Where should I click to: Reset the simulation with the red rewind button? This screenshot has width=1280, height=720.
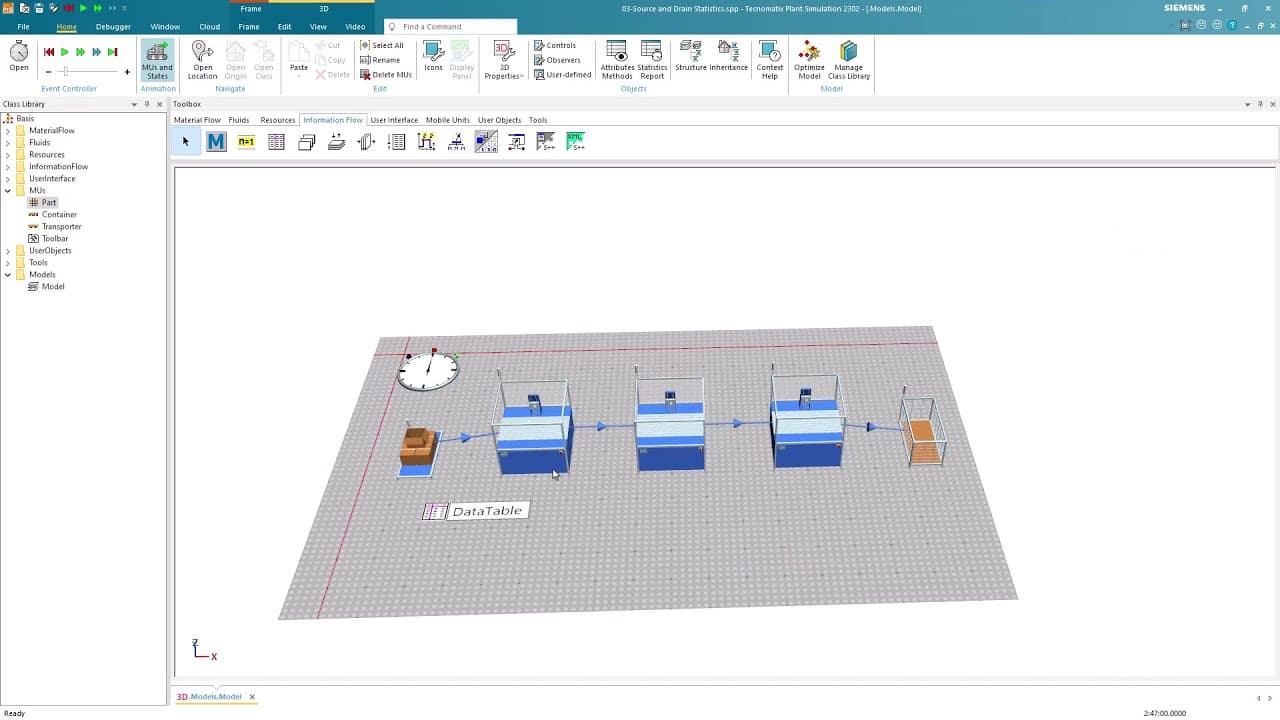point(48,52)
